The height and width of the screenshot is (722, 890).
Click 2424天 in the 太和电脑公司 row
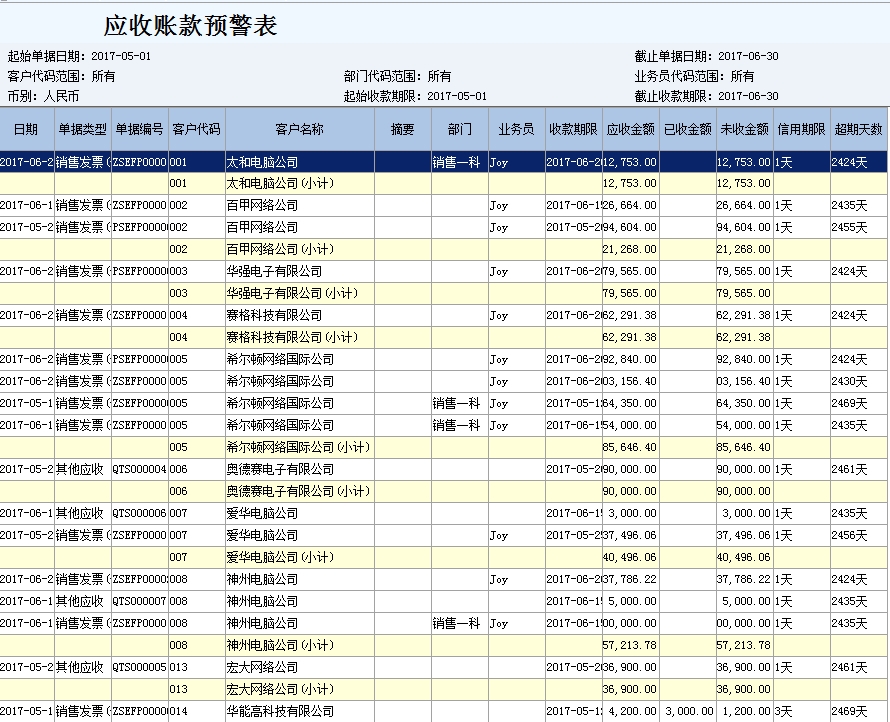point(859,162)
